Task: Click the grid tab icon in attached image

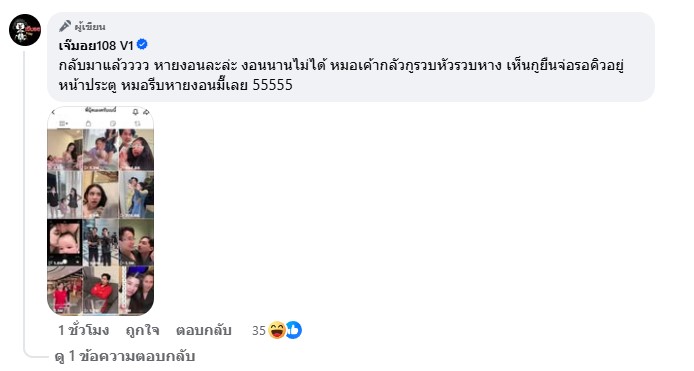Action: pyautogui.click(x=63, y=124)
